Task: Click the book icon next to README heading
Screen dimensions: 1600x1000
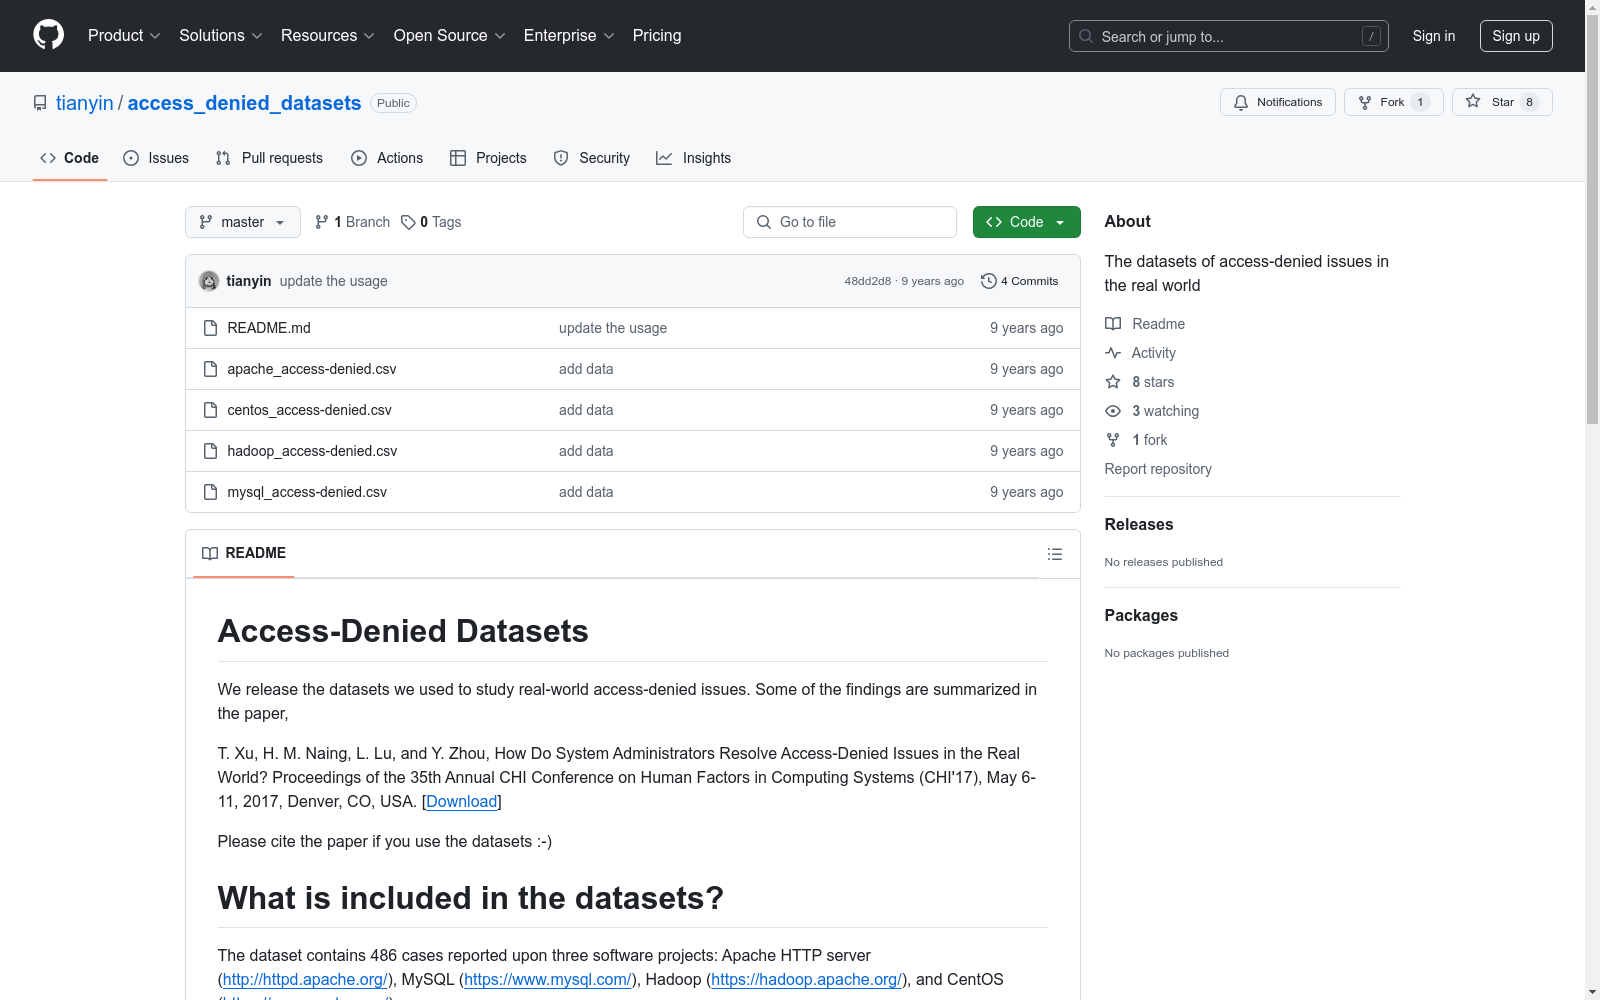Action: pos(210,554)
